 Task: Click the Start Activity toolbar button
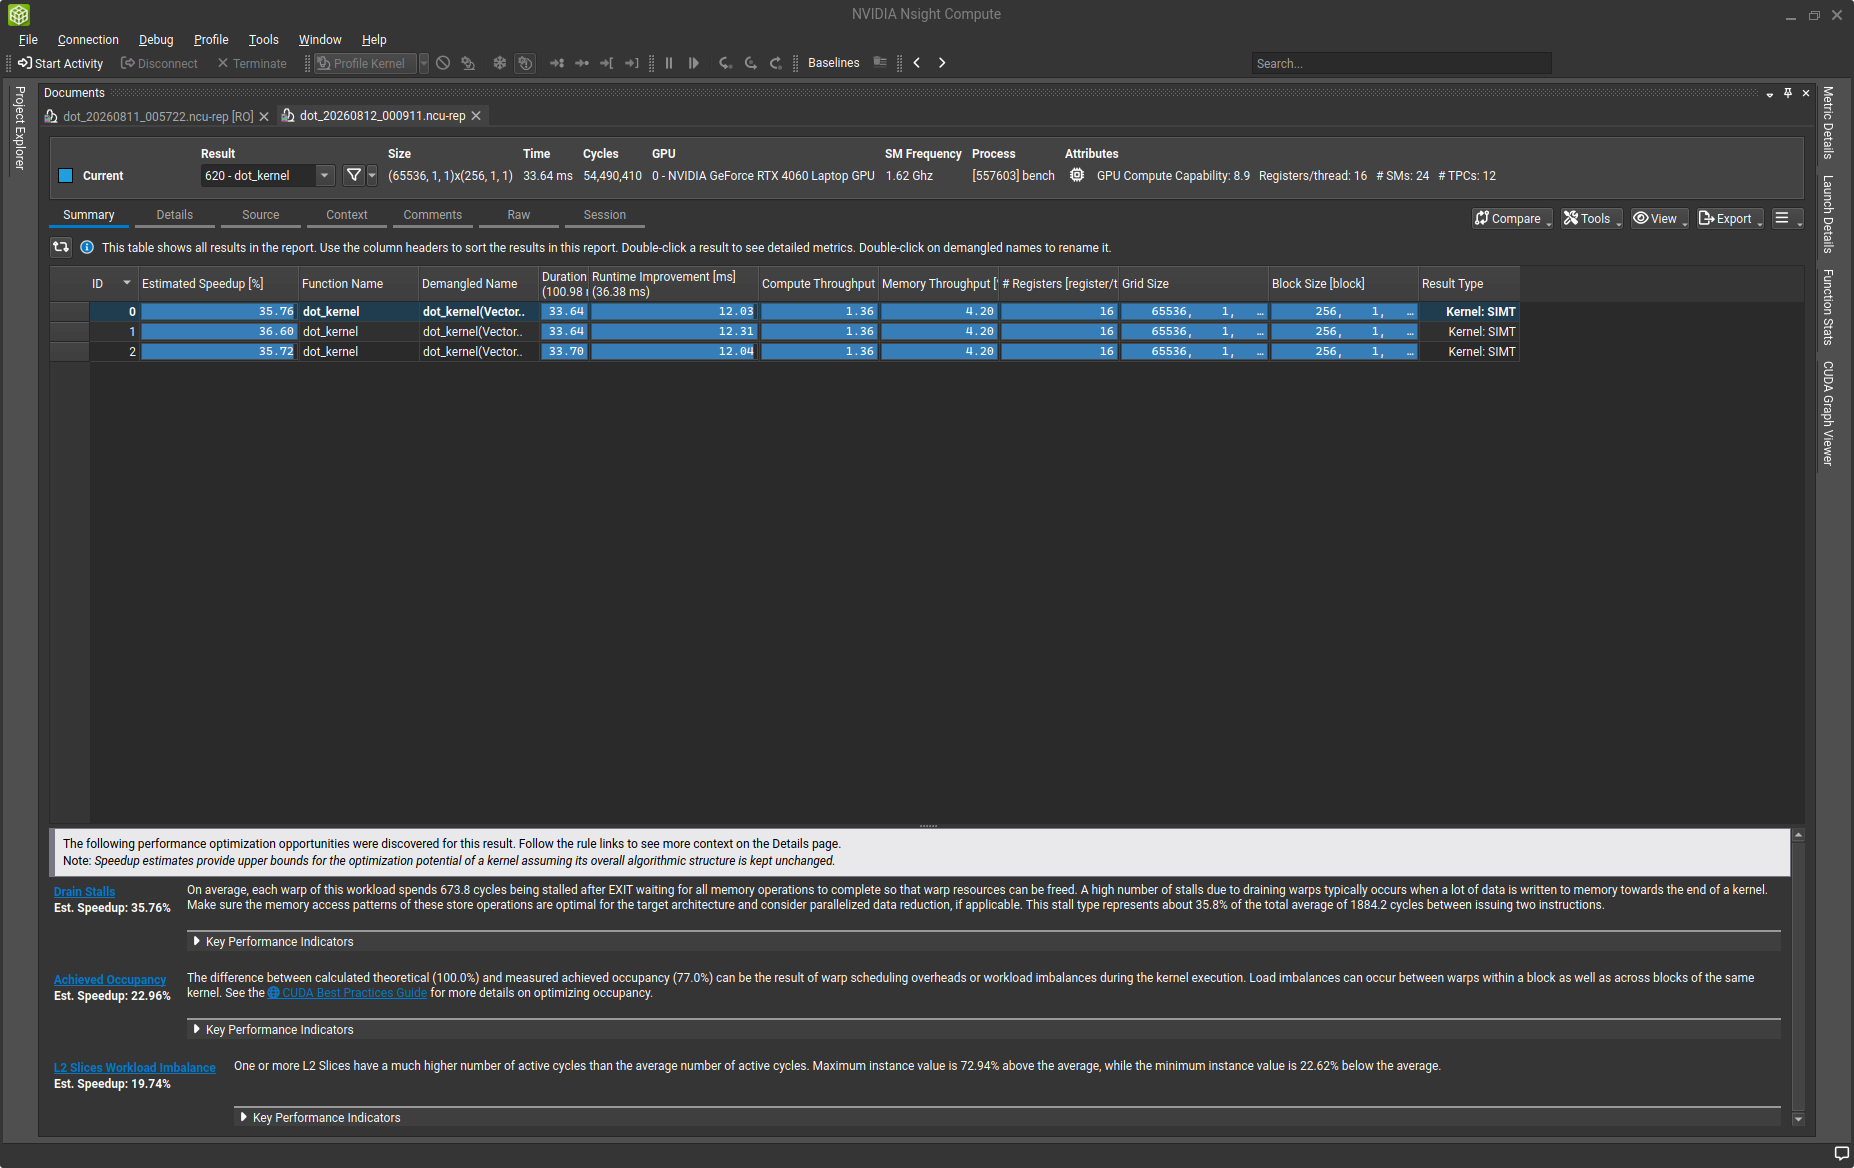pos(60,63)
